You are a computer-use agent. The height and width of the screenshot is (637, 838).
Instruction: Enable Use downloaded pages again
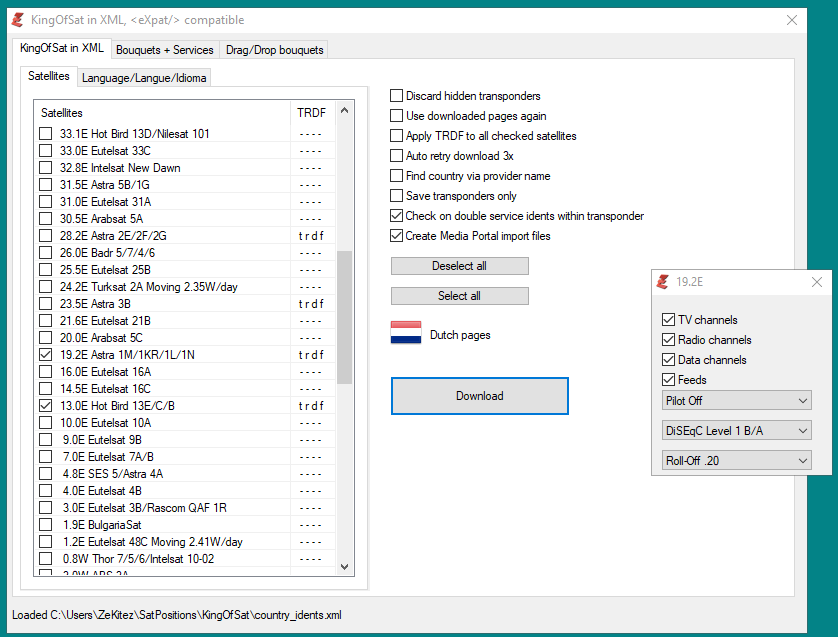(396, 115)
